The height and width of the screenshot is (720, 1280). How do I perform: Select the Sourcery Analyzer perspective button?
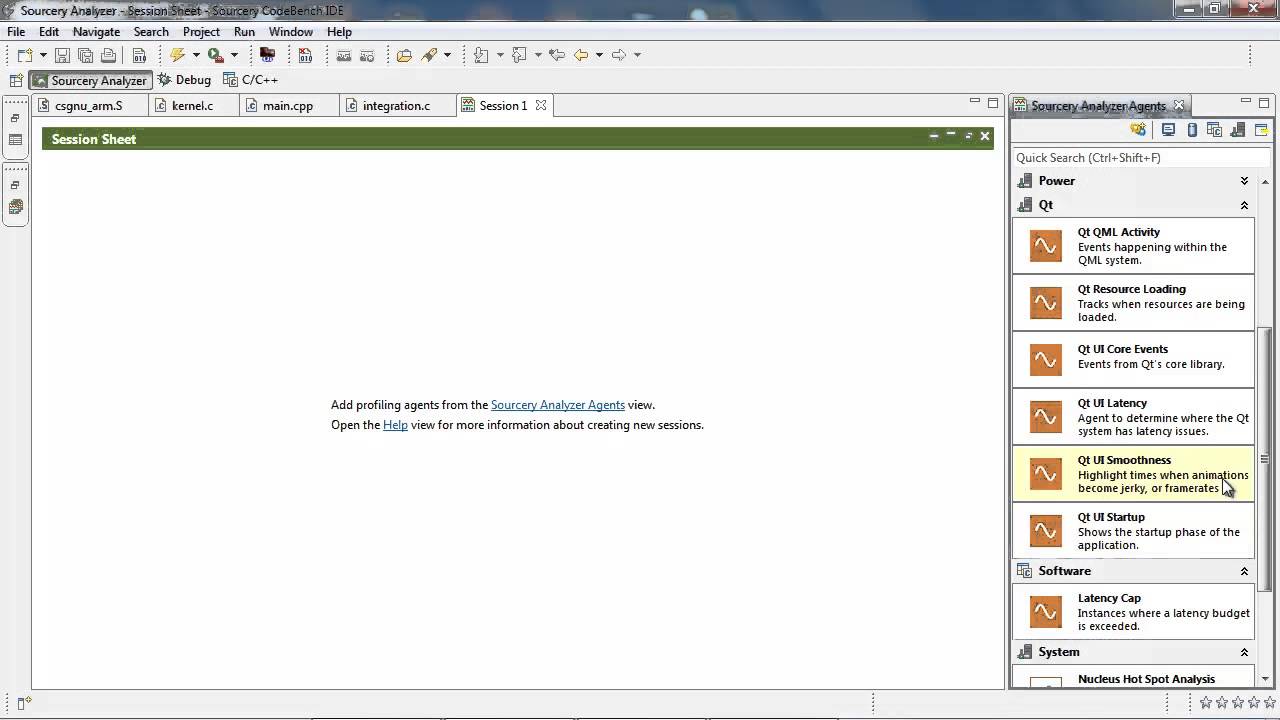click(90, 80)
